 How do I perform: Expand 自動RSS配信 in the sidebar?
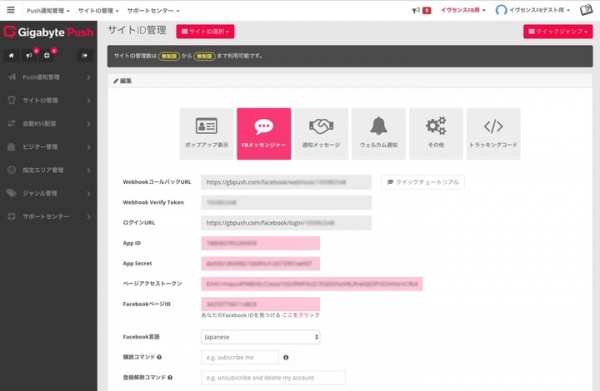click(49, 124)
